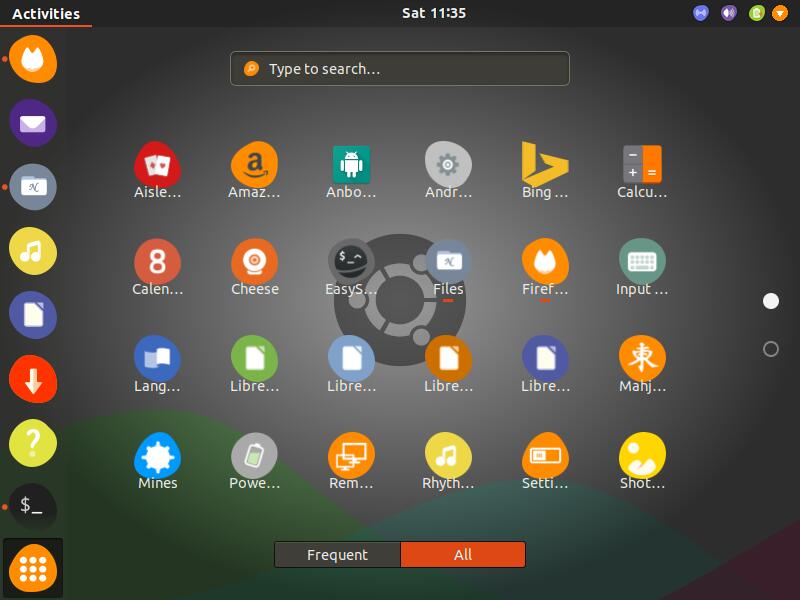Open Help from the dock
800x600 pixels.
pyautogui.click(x=33, y=443)
